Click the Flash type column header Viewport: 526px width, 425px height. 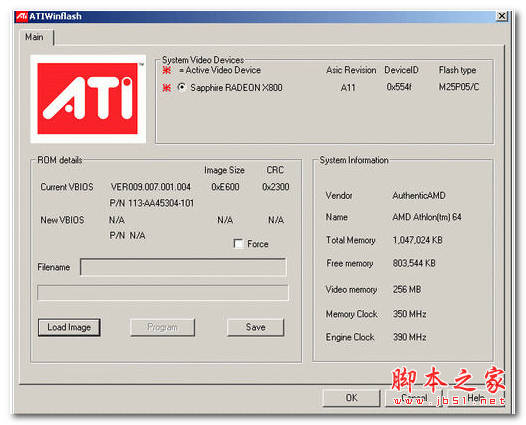pos(457,70)
